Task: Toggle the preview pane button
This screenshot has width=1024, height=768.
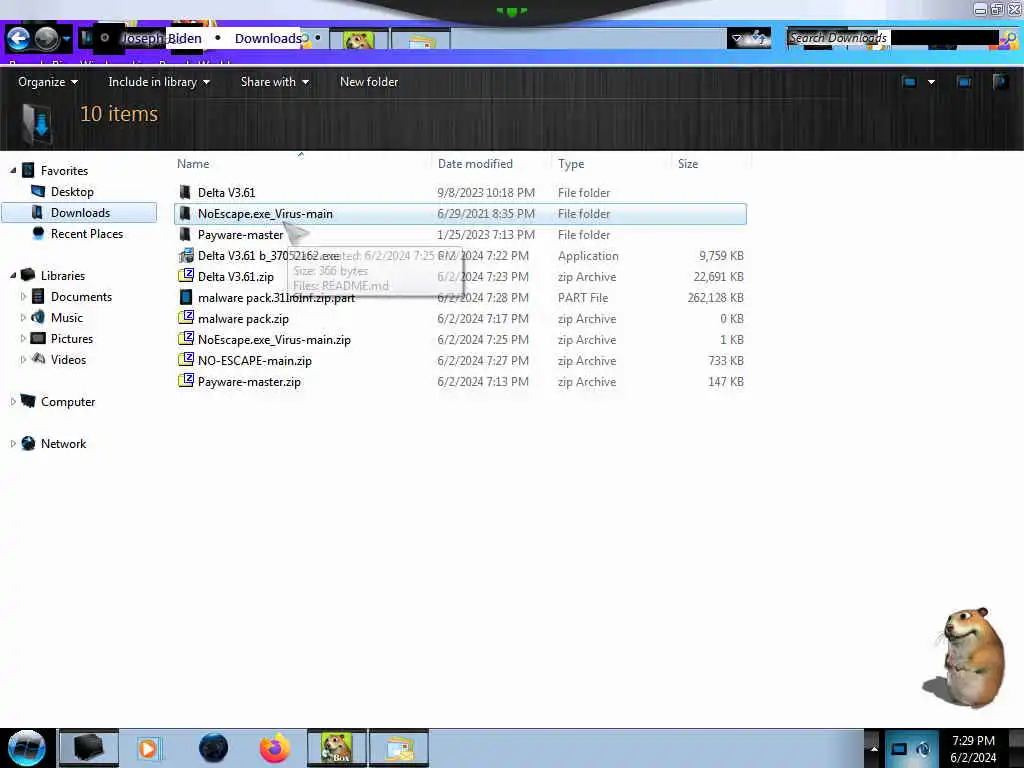Action: coord(964,82)
